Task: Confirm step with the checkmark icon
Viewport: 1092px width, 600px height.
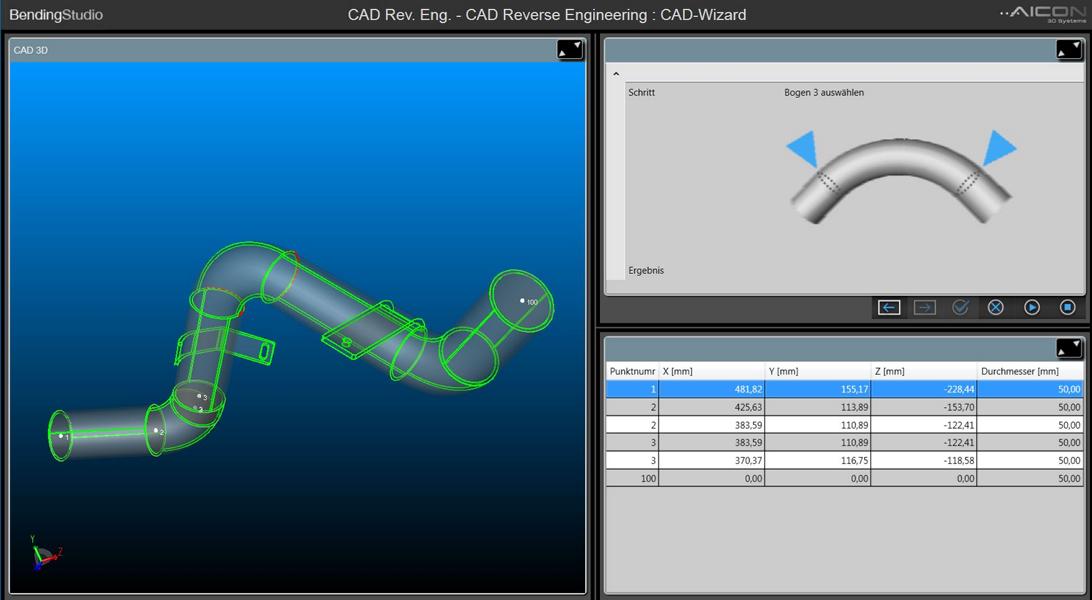Action: coord(960,307)
